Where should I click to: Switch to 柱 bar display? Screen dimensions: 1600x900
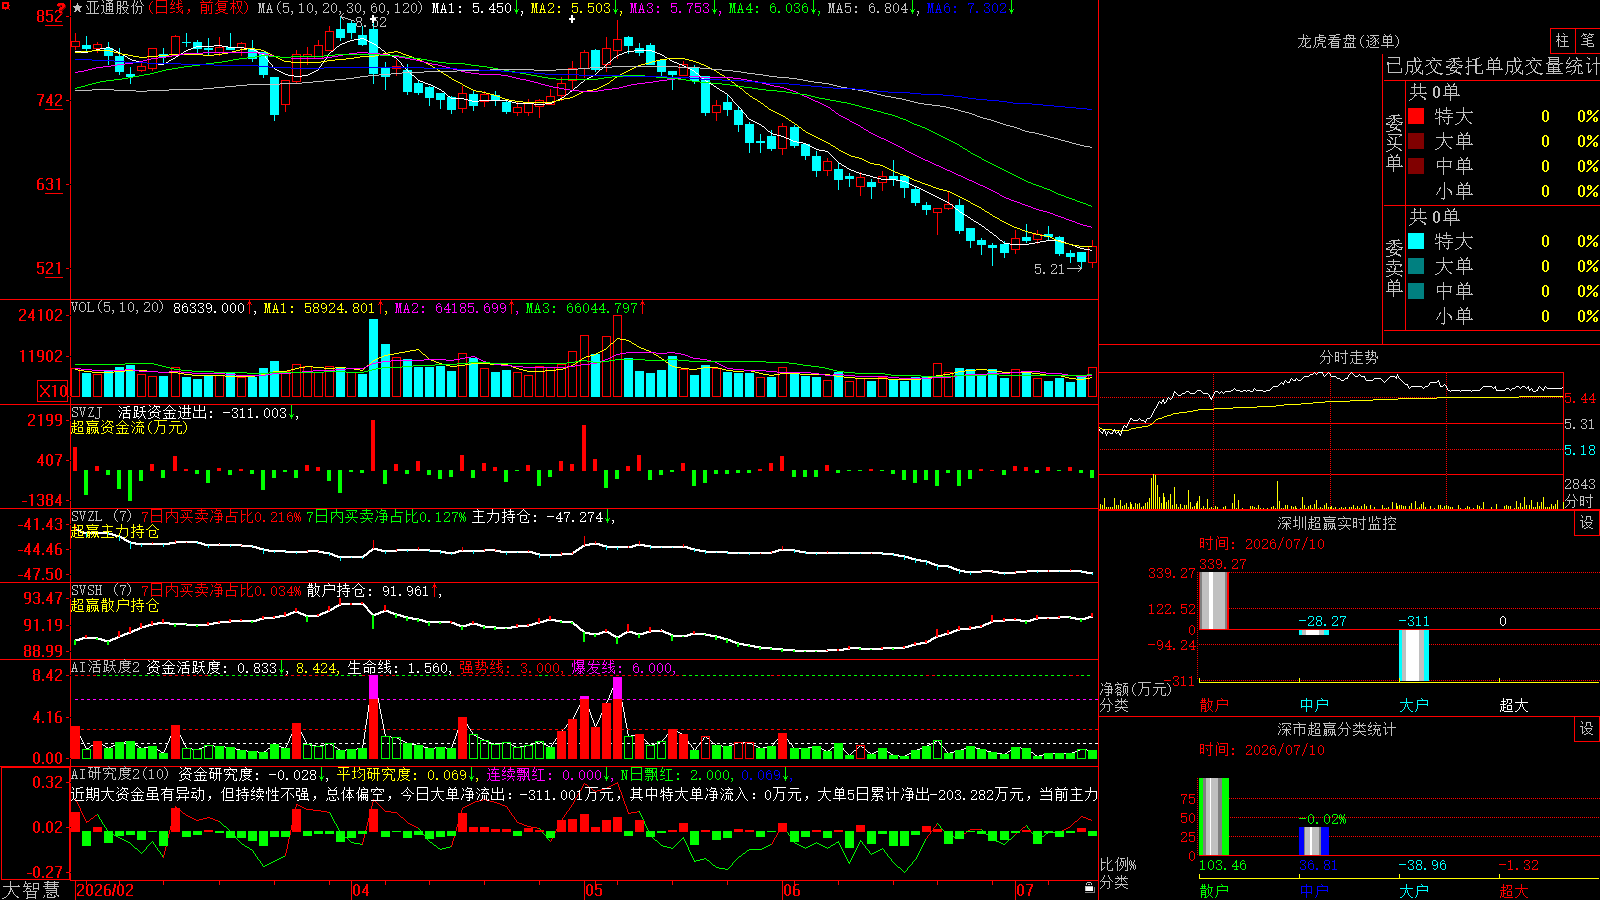pos(1562,40)
